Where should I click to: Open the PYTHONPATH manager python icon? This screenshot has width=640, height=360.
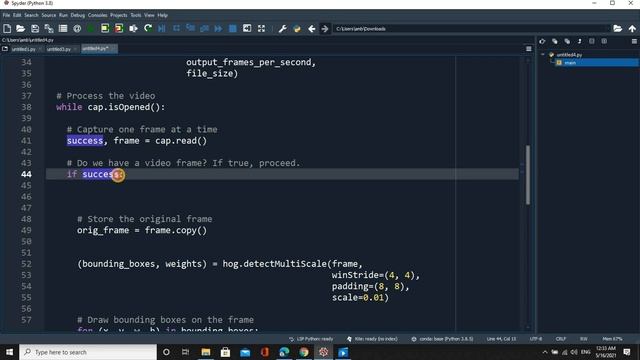click(297, 29)
